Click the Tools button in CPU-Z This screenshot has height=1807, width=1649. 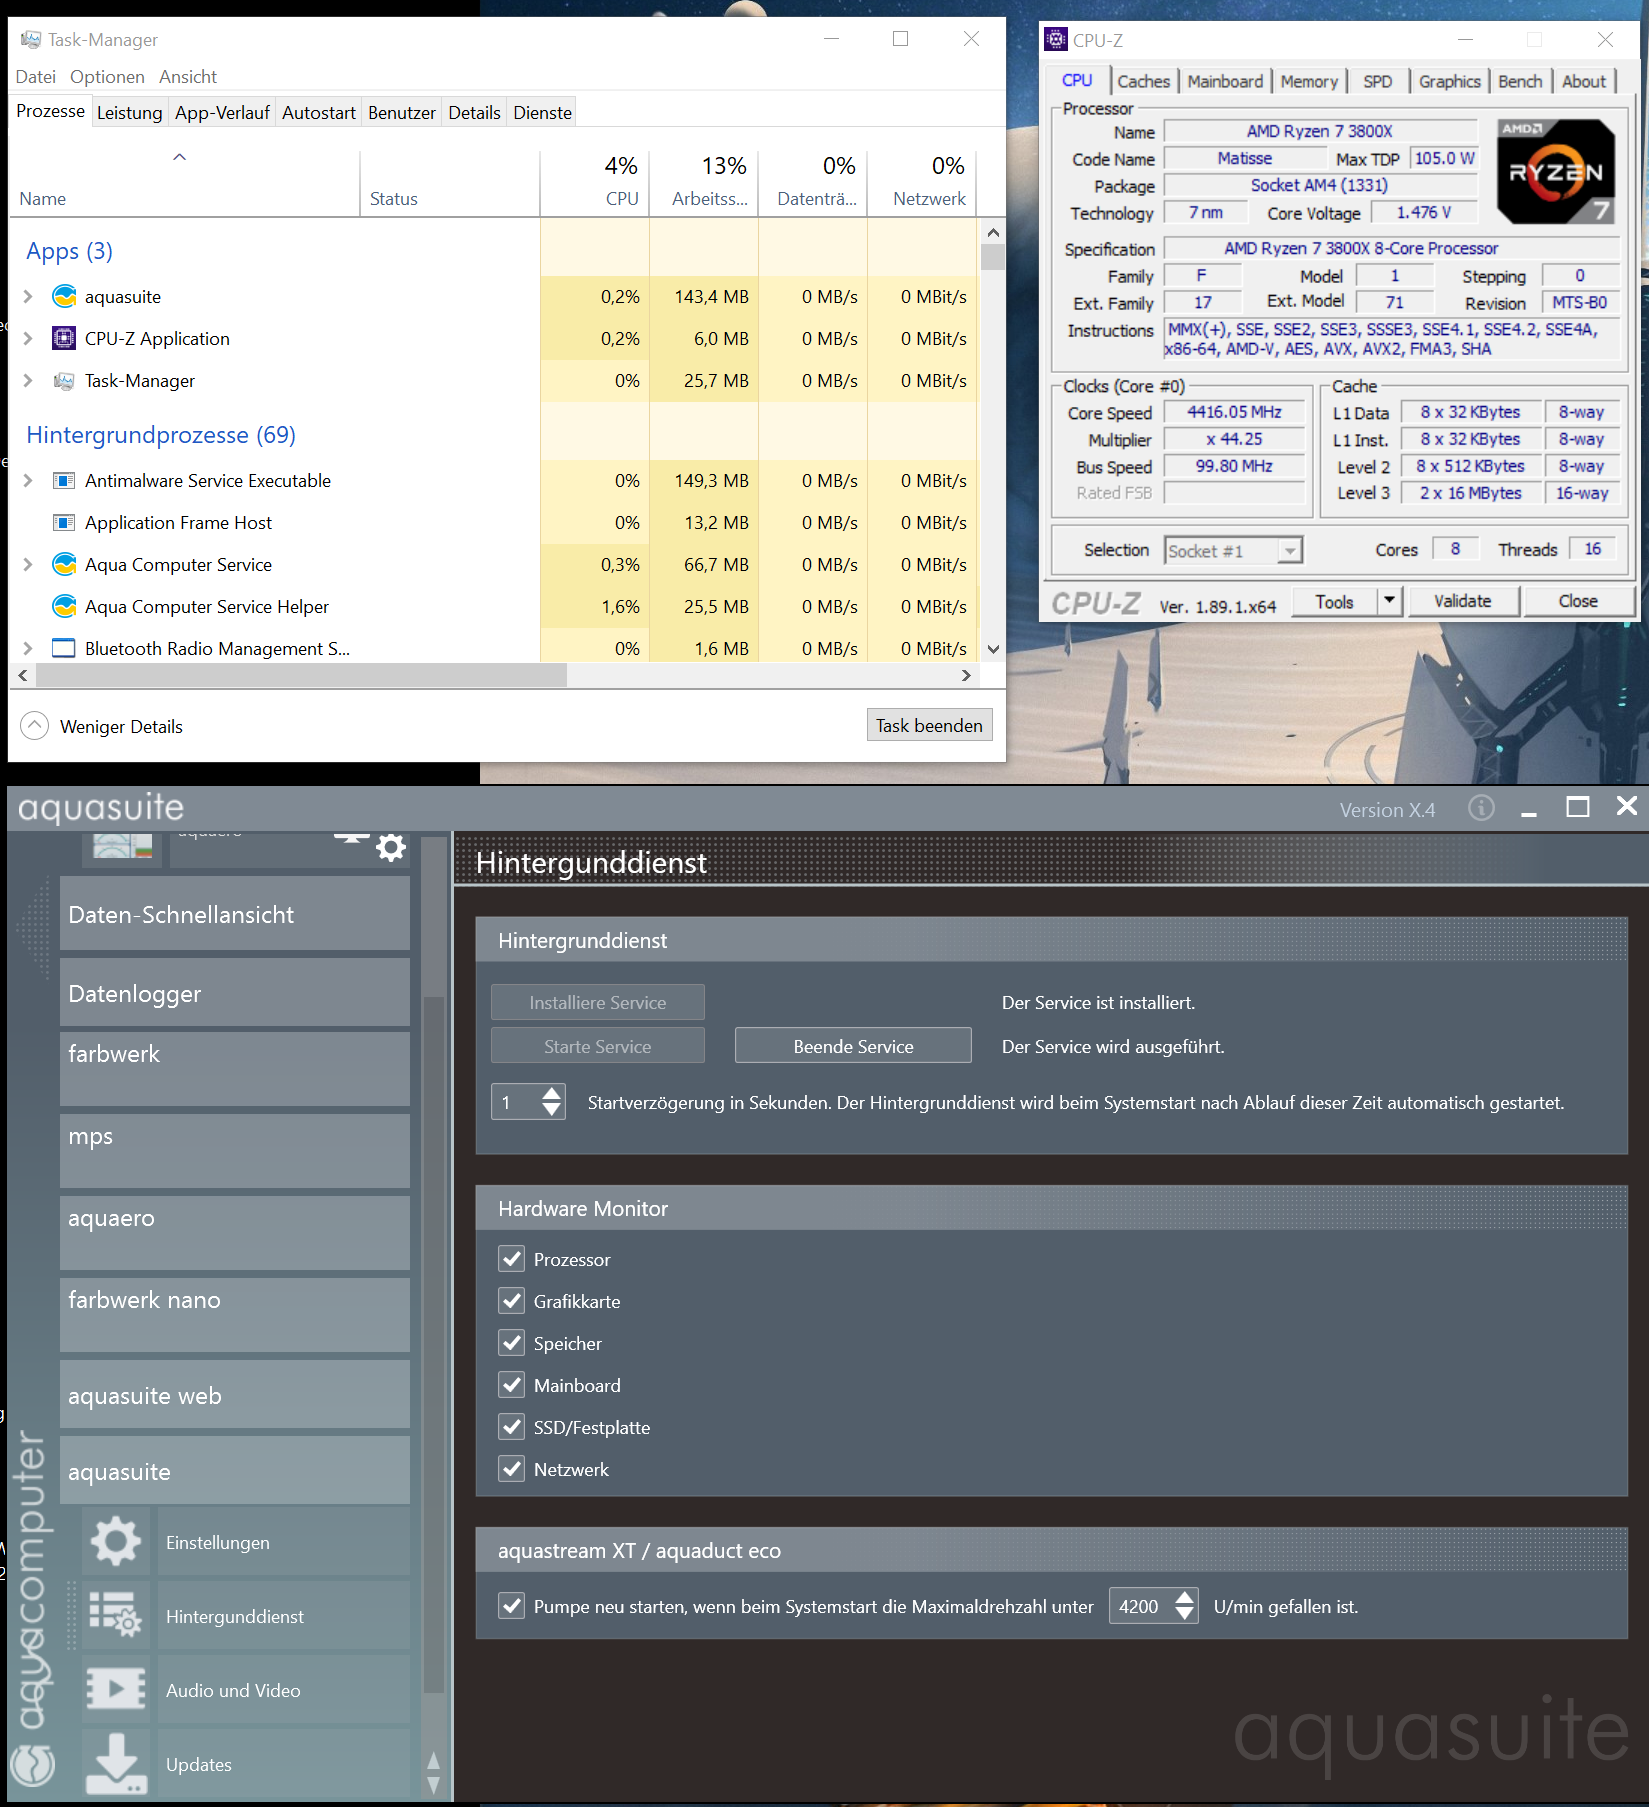tap(1334, 601)
